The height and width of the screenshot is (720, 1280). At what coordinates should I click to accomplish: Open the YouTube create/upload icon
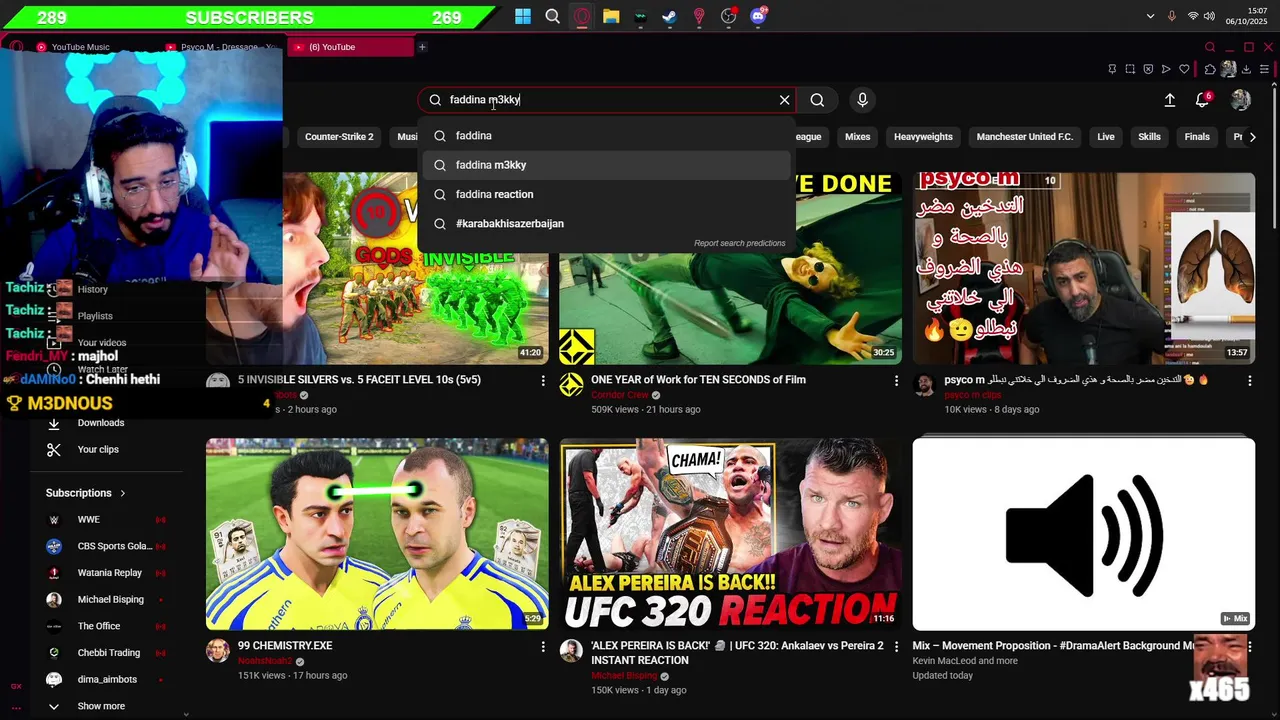point(1170,100)
